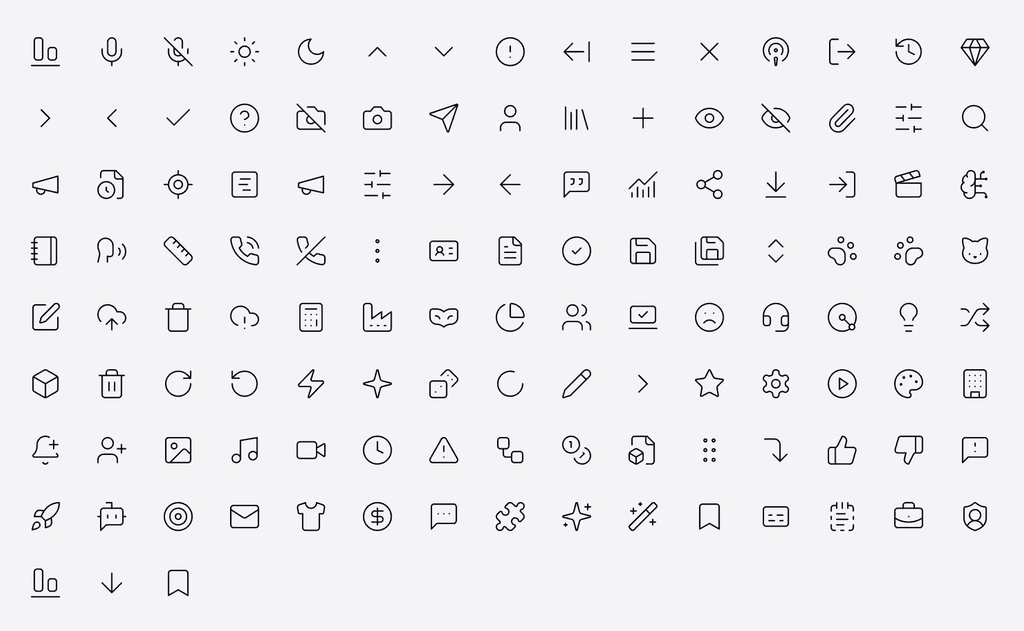Click the open eye visibility icon

709,118
